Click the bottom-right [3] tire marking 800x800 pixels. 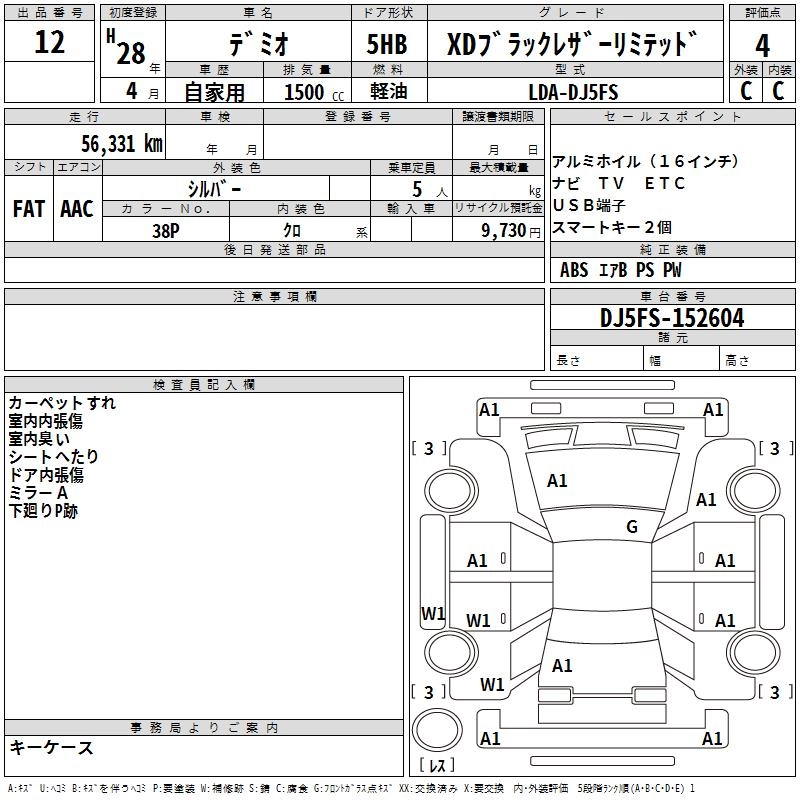pos(775,692)
